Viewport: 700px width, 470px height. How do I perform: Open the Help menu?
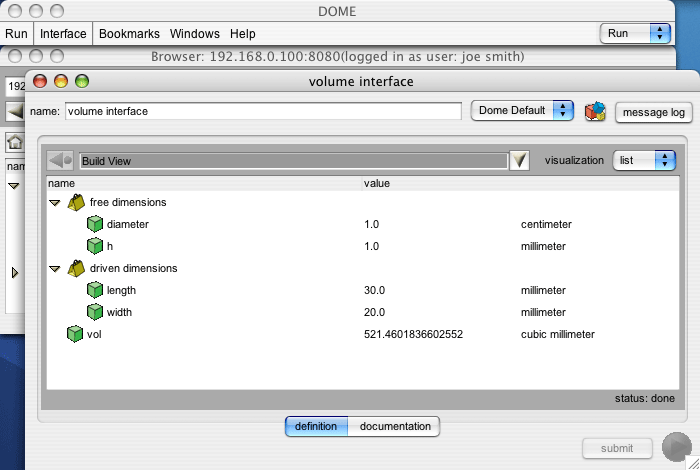point(243,34)
